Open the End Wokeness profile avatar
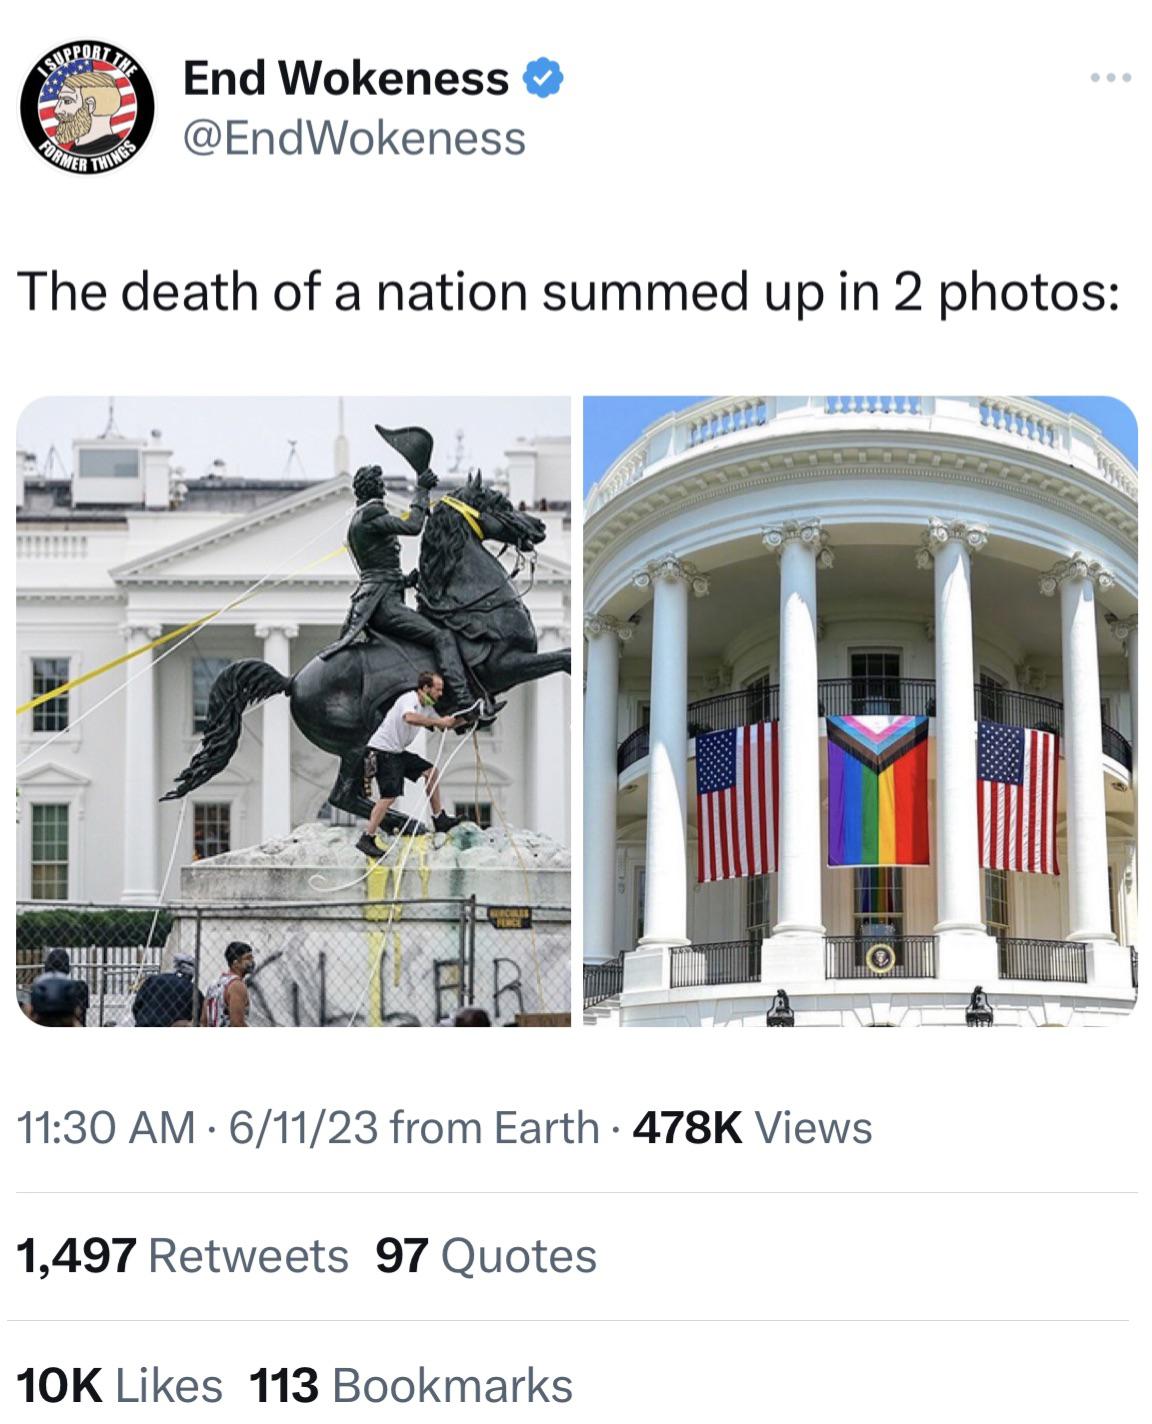The width and height of the screenshot is (1152, 1424). click(x=88, y=110)
